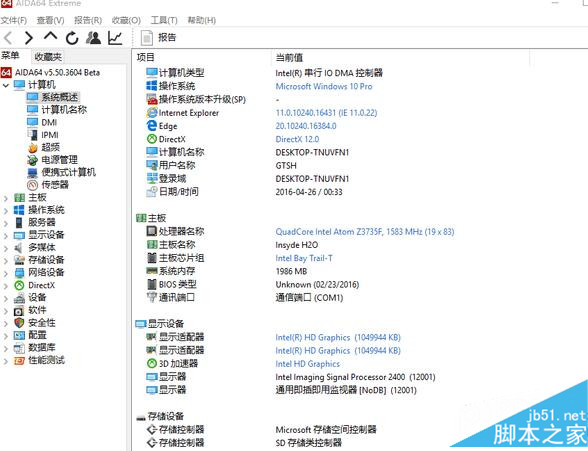Viewport: 588px width, 451px height.
Task: Collapse the 计算机 tree node
Action: [x=6, y=85]
